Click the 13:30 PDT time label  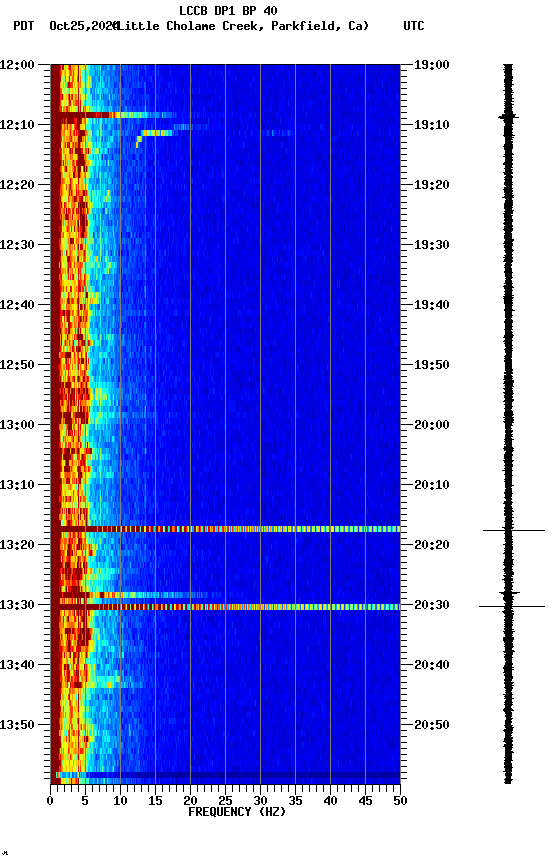click(17, 606)
